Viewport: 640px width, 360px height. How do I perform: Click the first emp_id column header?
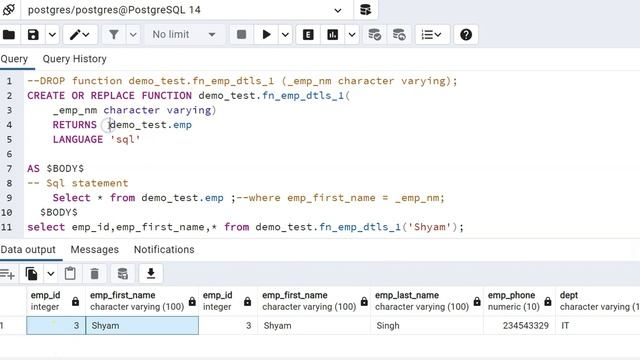(56, 301)
